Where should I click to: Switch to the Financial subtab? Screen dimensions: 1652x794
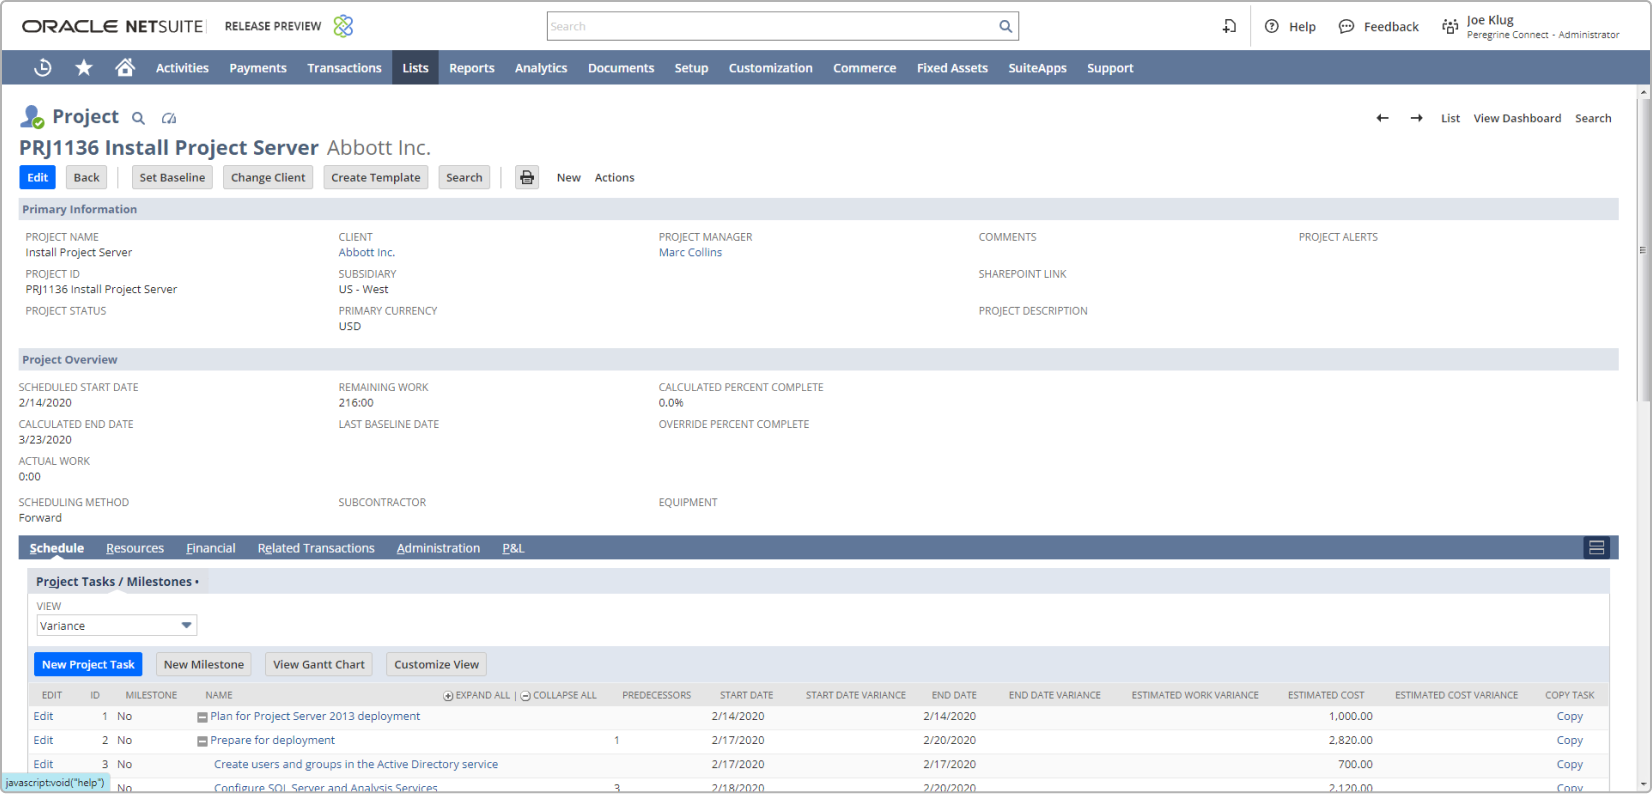(x=211, y=548)
